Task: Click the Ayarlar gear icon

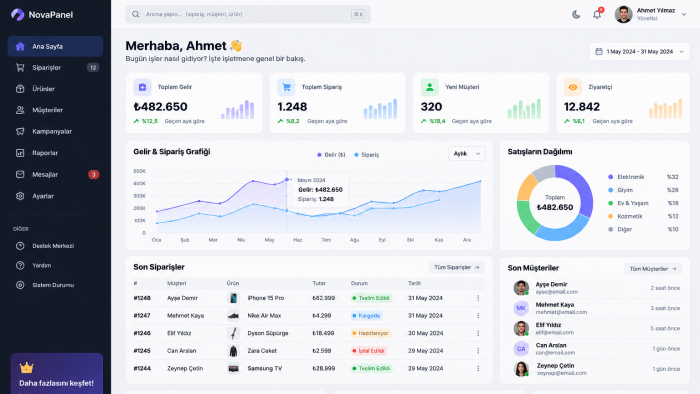Action: pyautogui.click(x=20, y=196)
